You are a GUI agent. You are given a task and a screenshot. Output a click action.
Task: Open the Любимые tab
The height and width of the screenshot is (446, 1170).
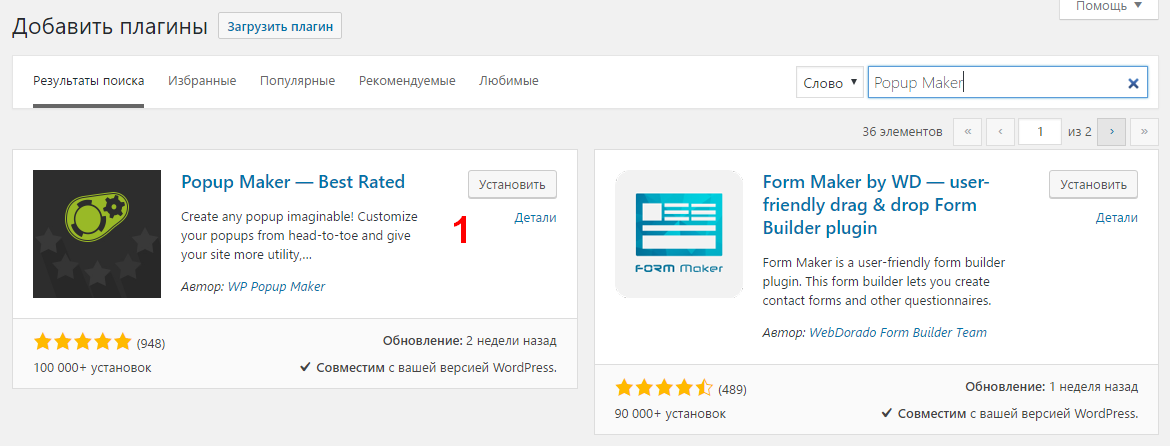(509, 81)
